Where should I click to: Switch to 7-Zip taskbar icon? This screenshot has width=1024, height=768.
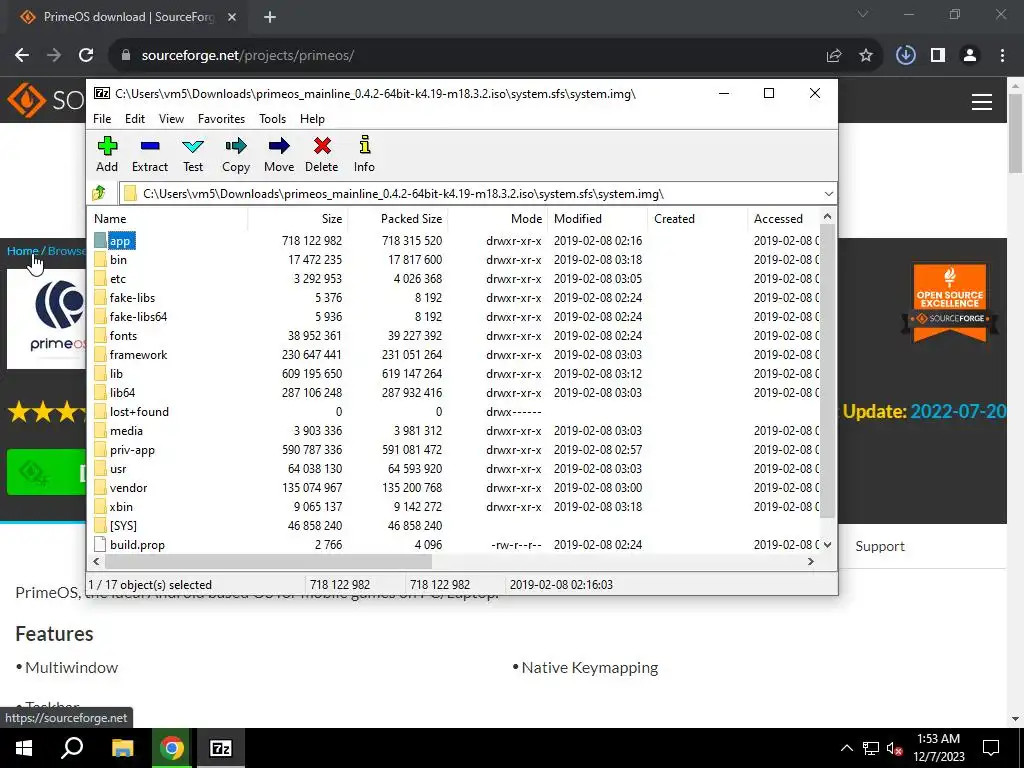pyautogui.click(x=221, y=748)
